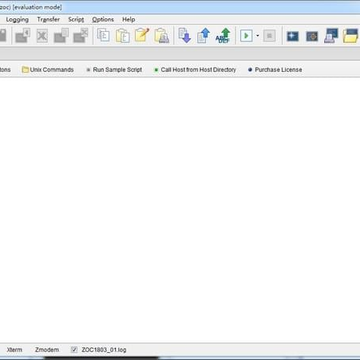Click the gray window icon with small X
The image size is (360, 360).
coord(81,35)
